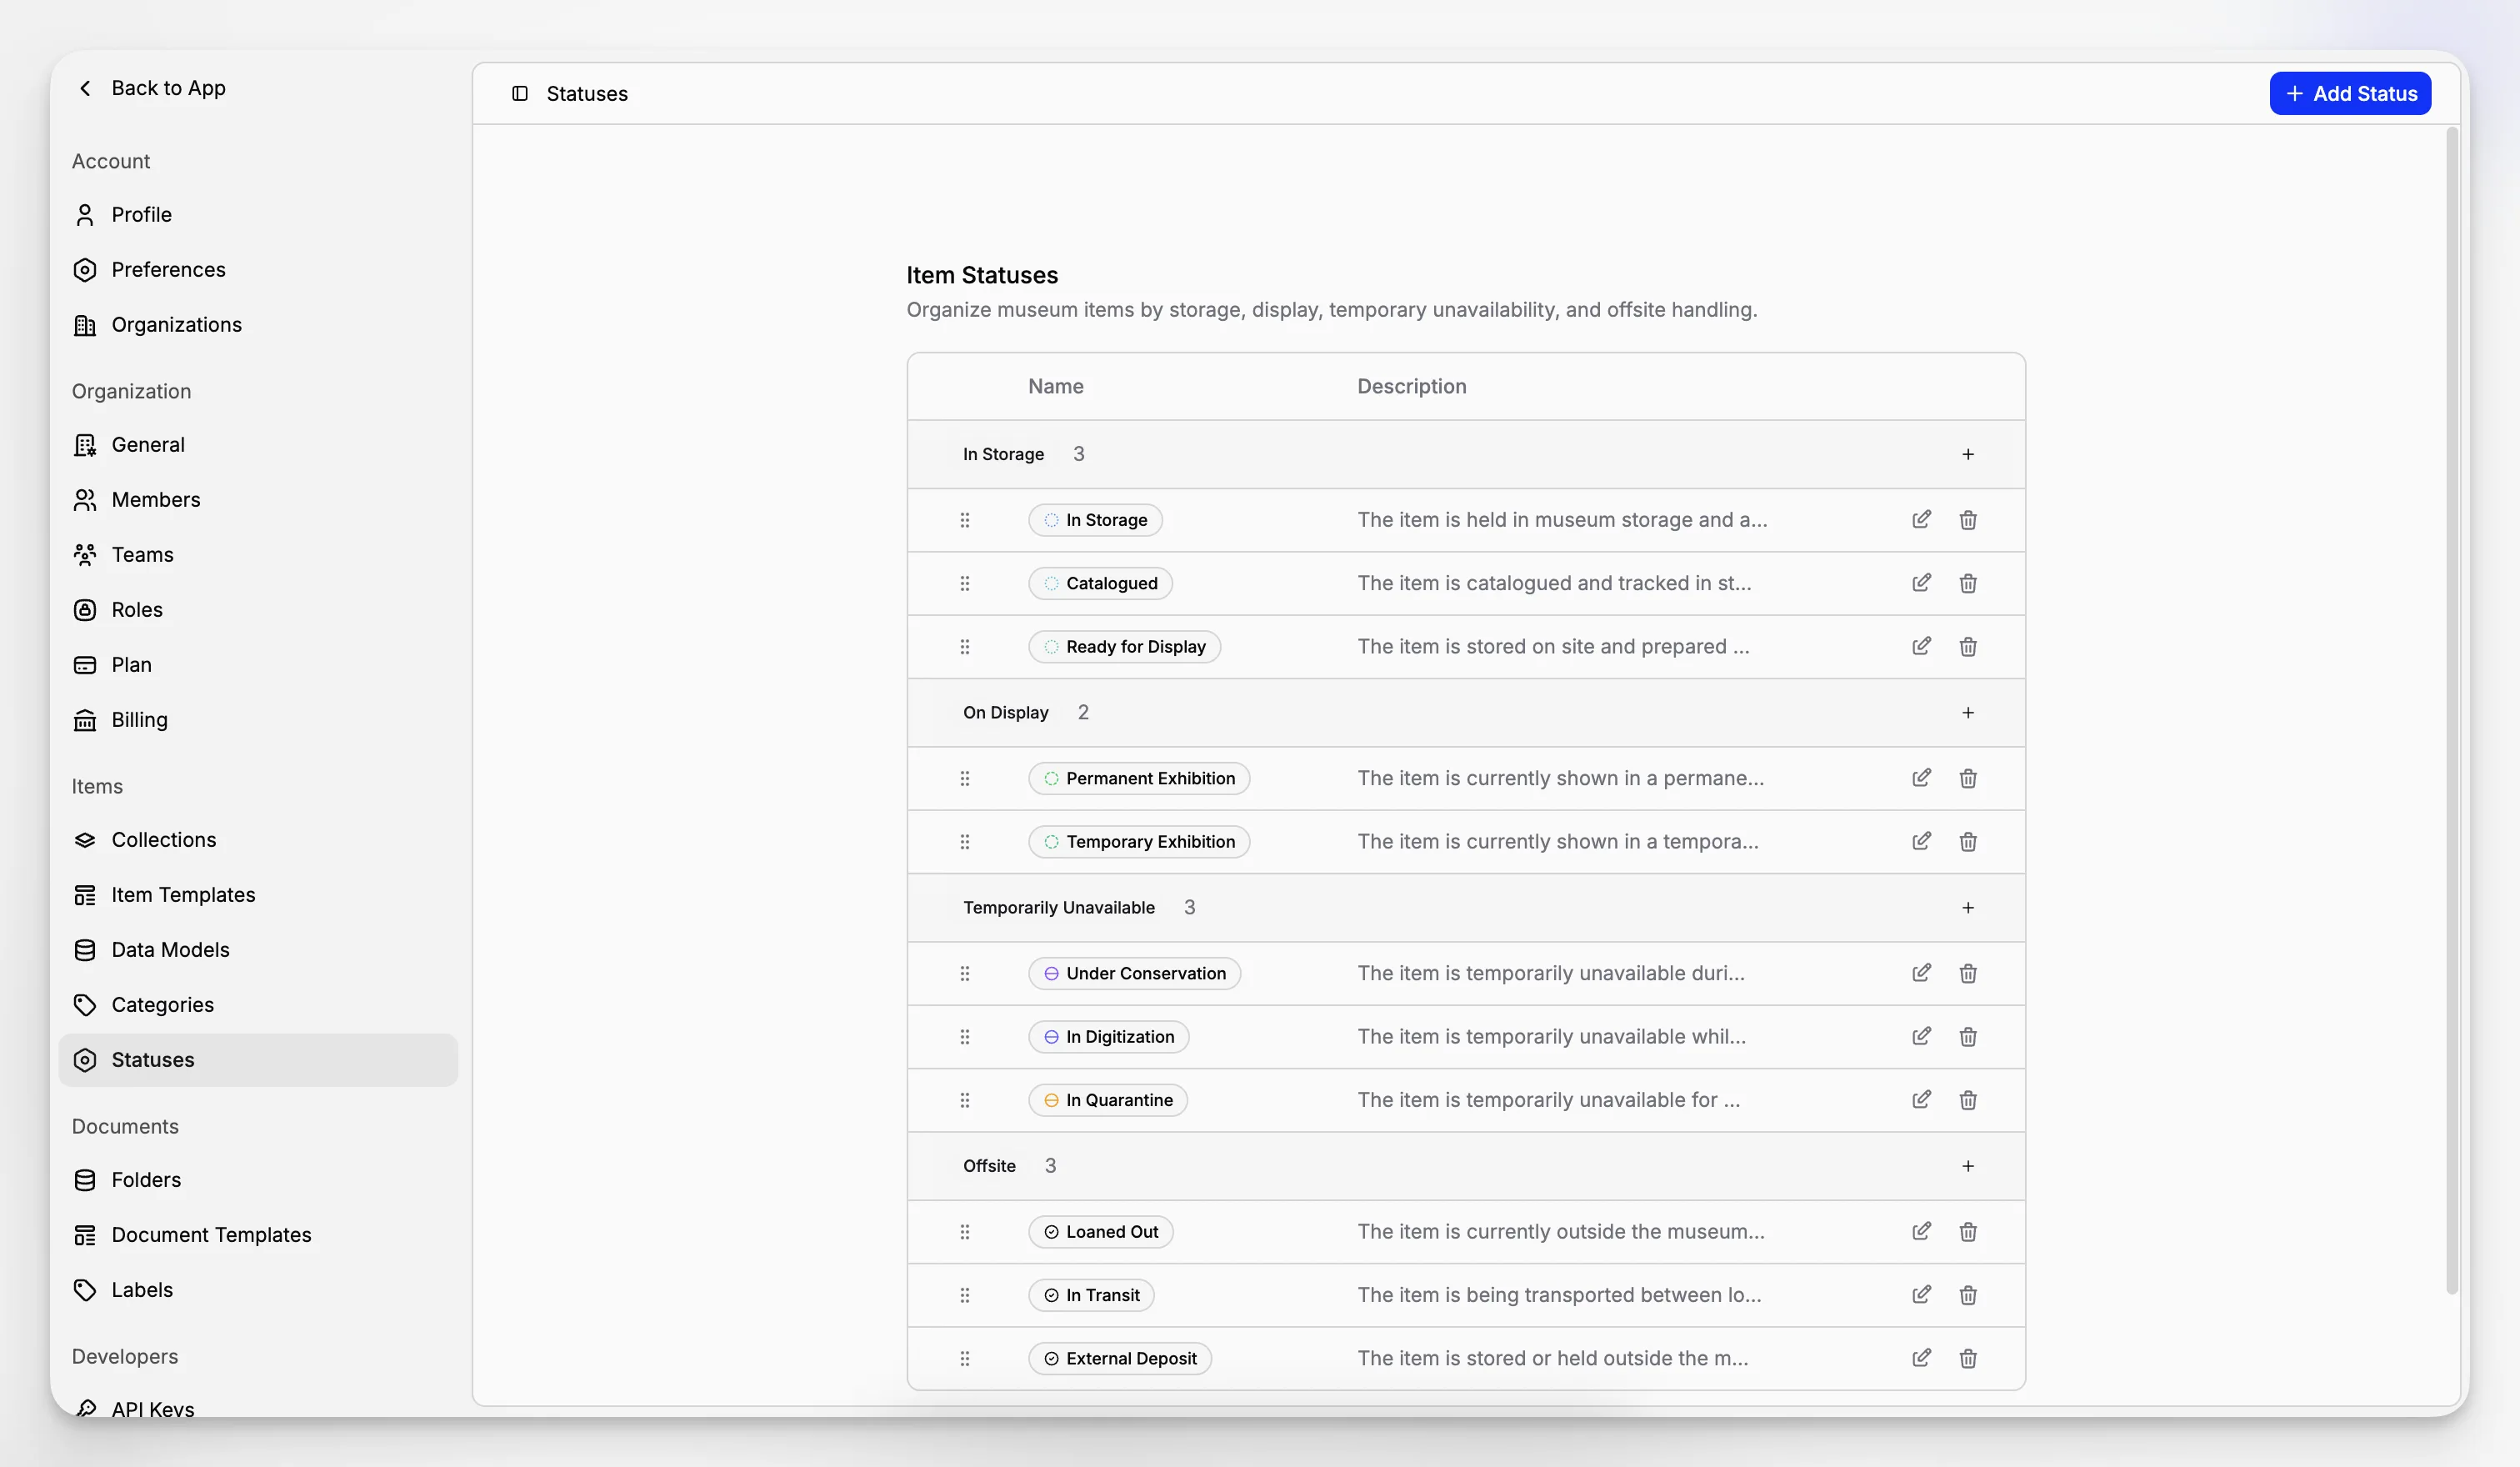Edit the In Digitization status
This screenshot has width=2520, height=1467.
(x=1921, y=1037)
